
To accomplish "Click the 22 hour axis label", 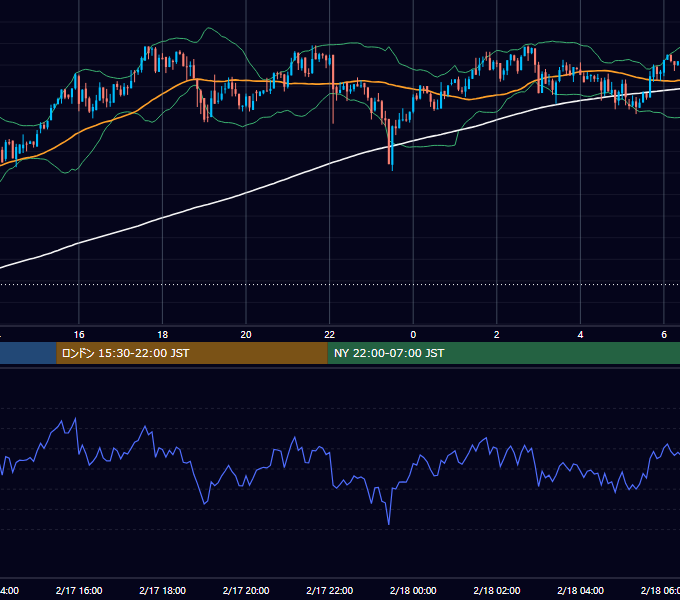I will point(330,335).
